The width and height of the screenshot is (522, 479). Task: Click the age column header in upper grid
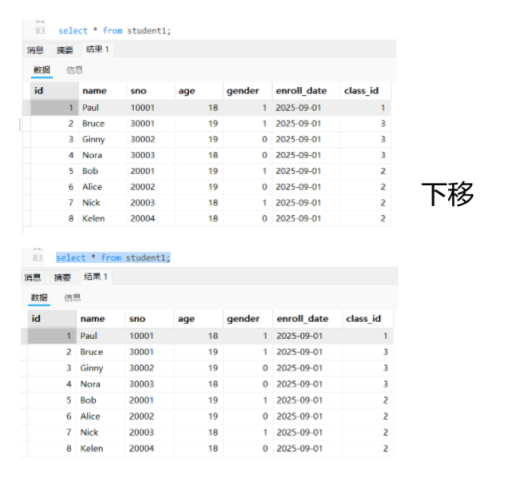[199, 91]
